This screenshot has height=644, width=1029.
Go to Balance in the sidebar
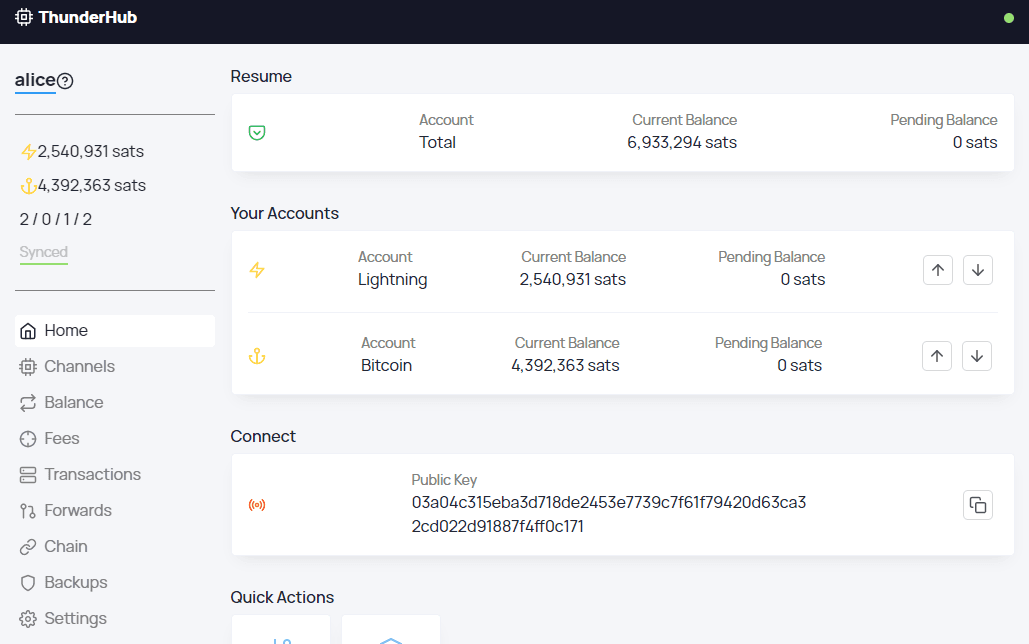point(73,403)
